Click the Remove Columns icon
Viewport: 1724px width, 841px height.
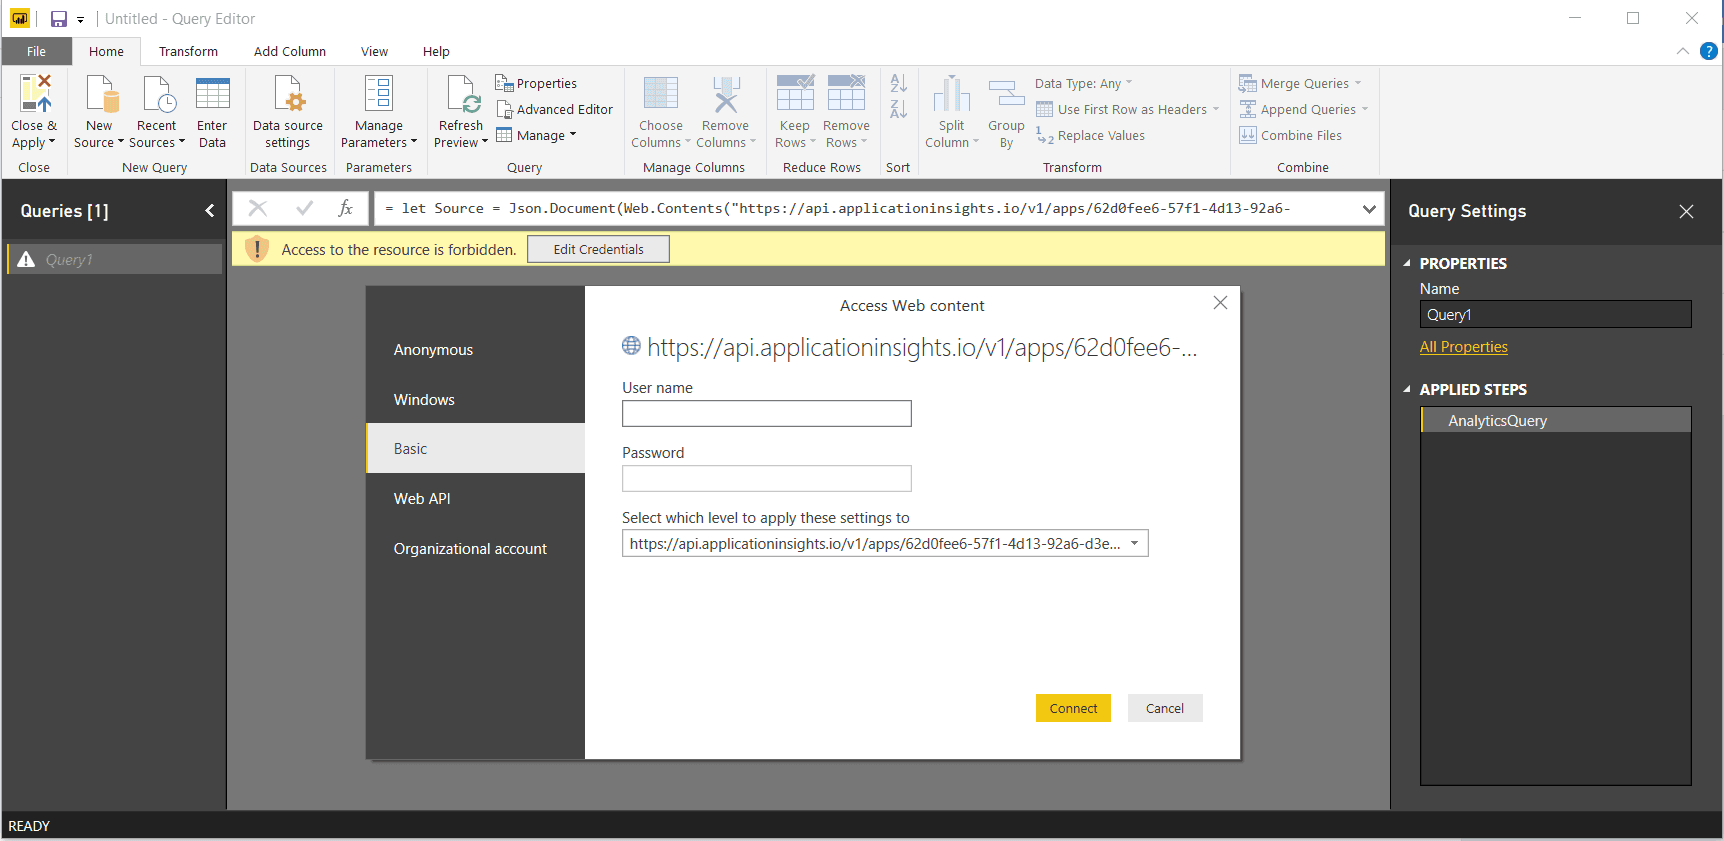click(727, 93)
